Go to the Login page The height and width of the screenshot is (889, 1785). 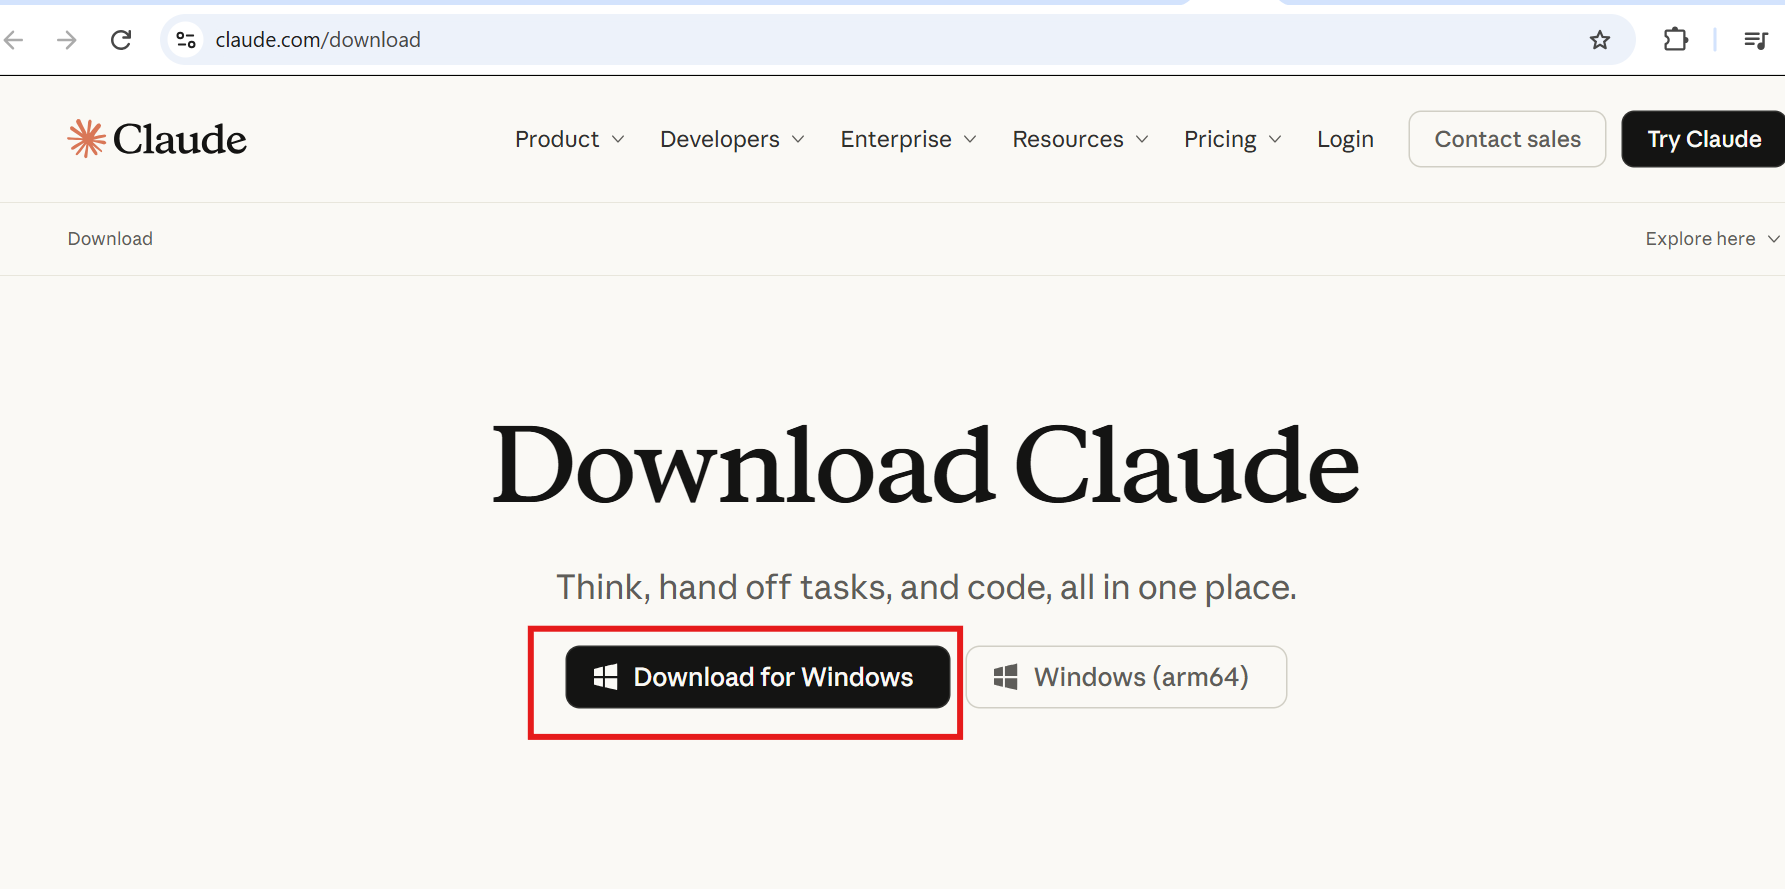pyautogui.click(x=1345, y=139)
